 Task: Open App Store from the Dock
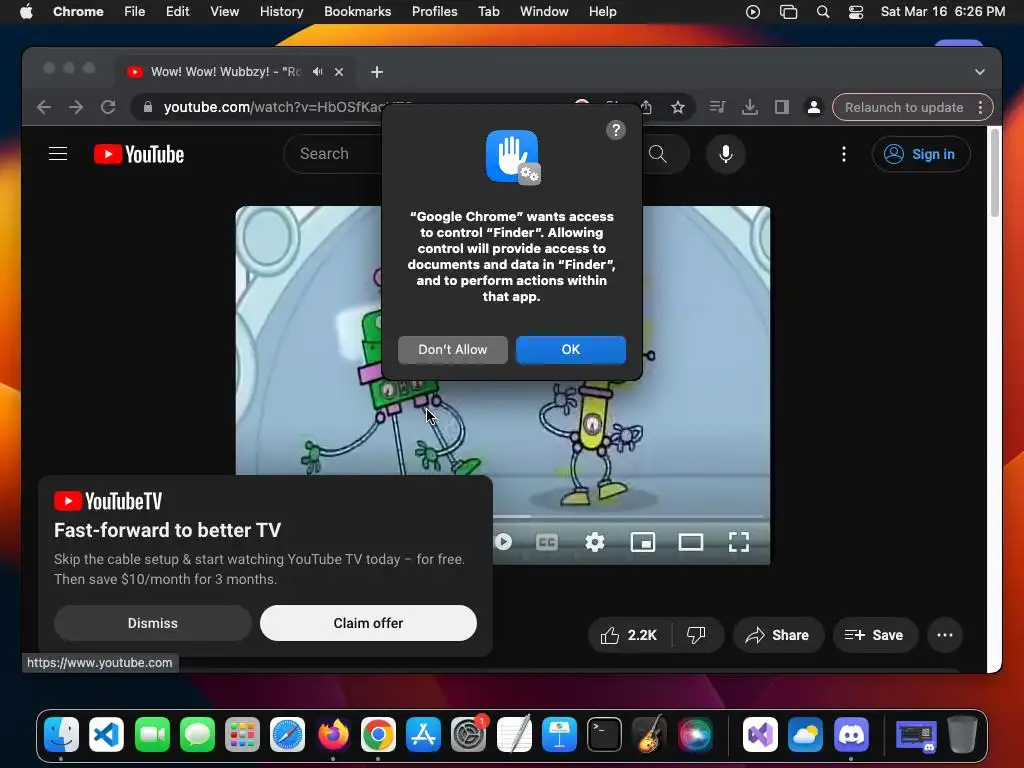pos(423,735)
